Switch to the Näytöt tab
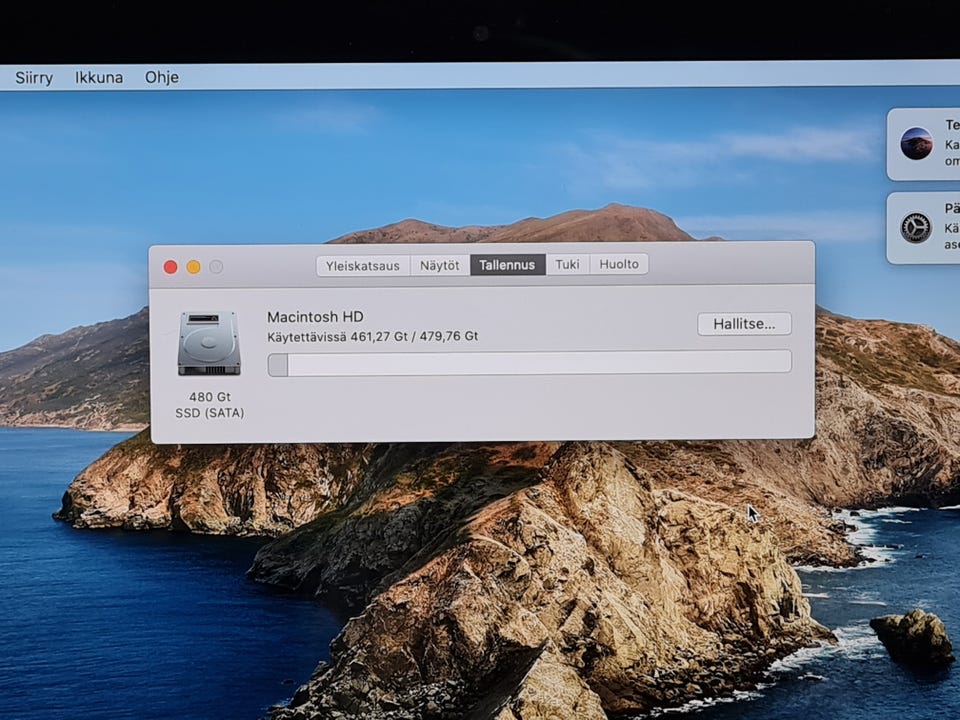960x720 pixels. 440,265
